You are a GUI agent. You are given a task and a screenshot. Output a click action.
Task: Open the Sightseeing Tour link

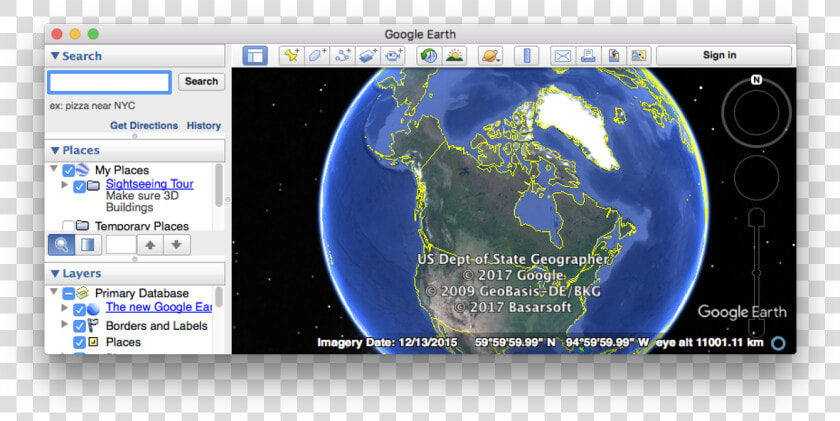(x=149, y=184)
